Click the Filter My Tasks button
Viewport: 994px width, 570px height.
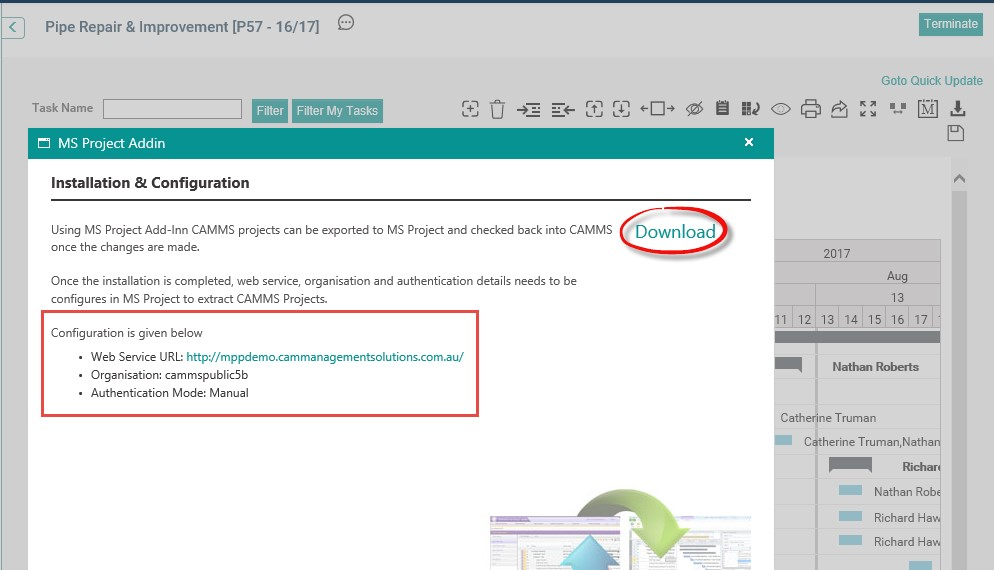coord(337,111)
